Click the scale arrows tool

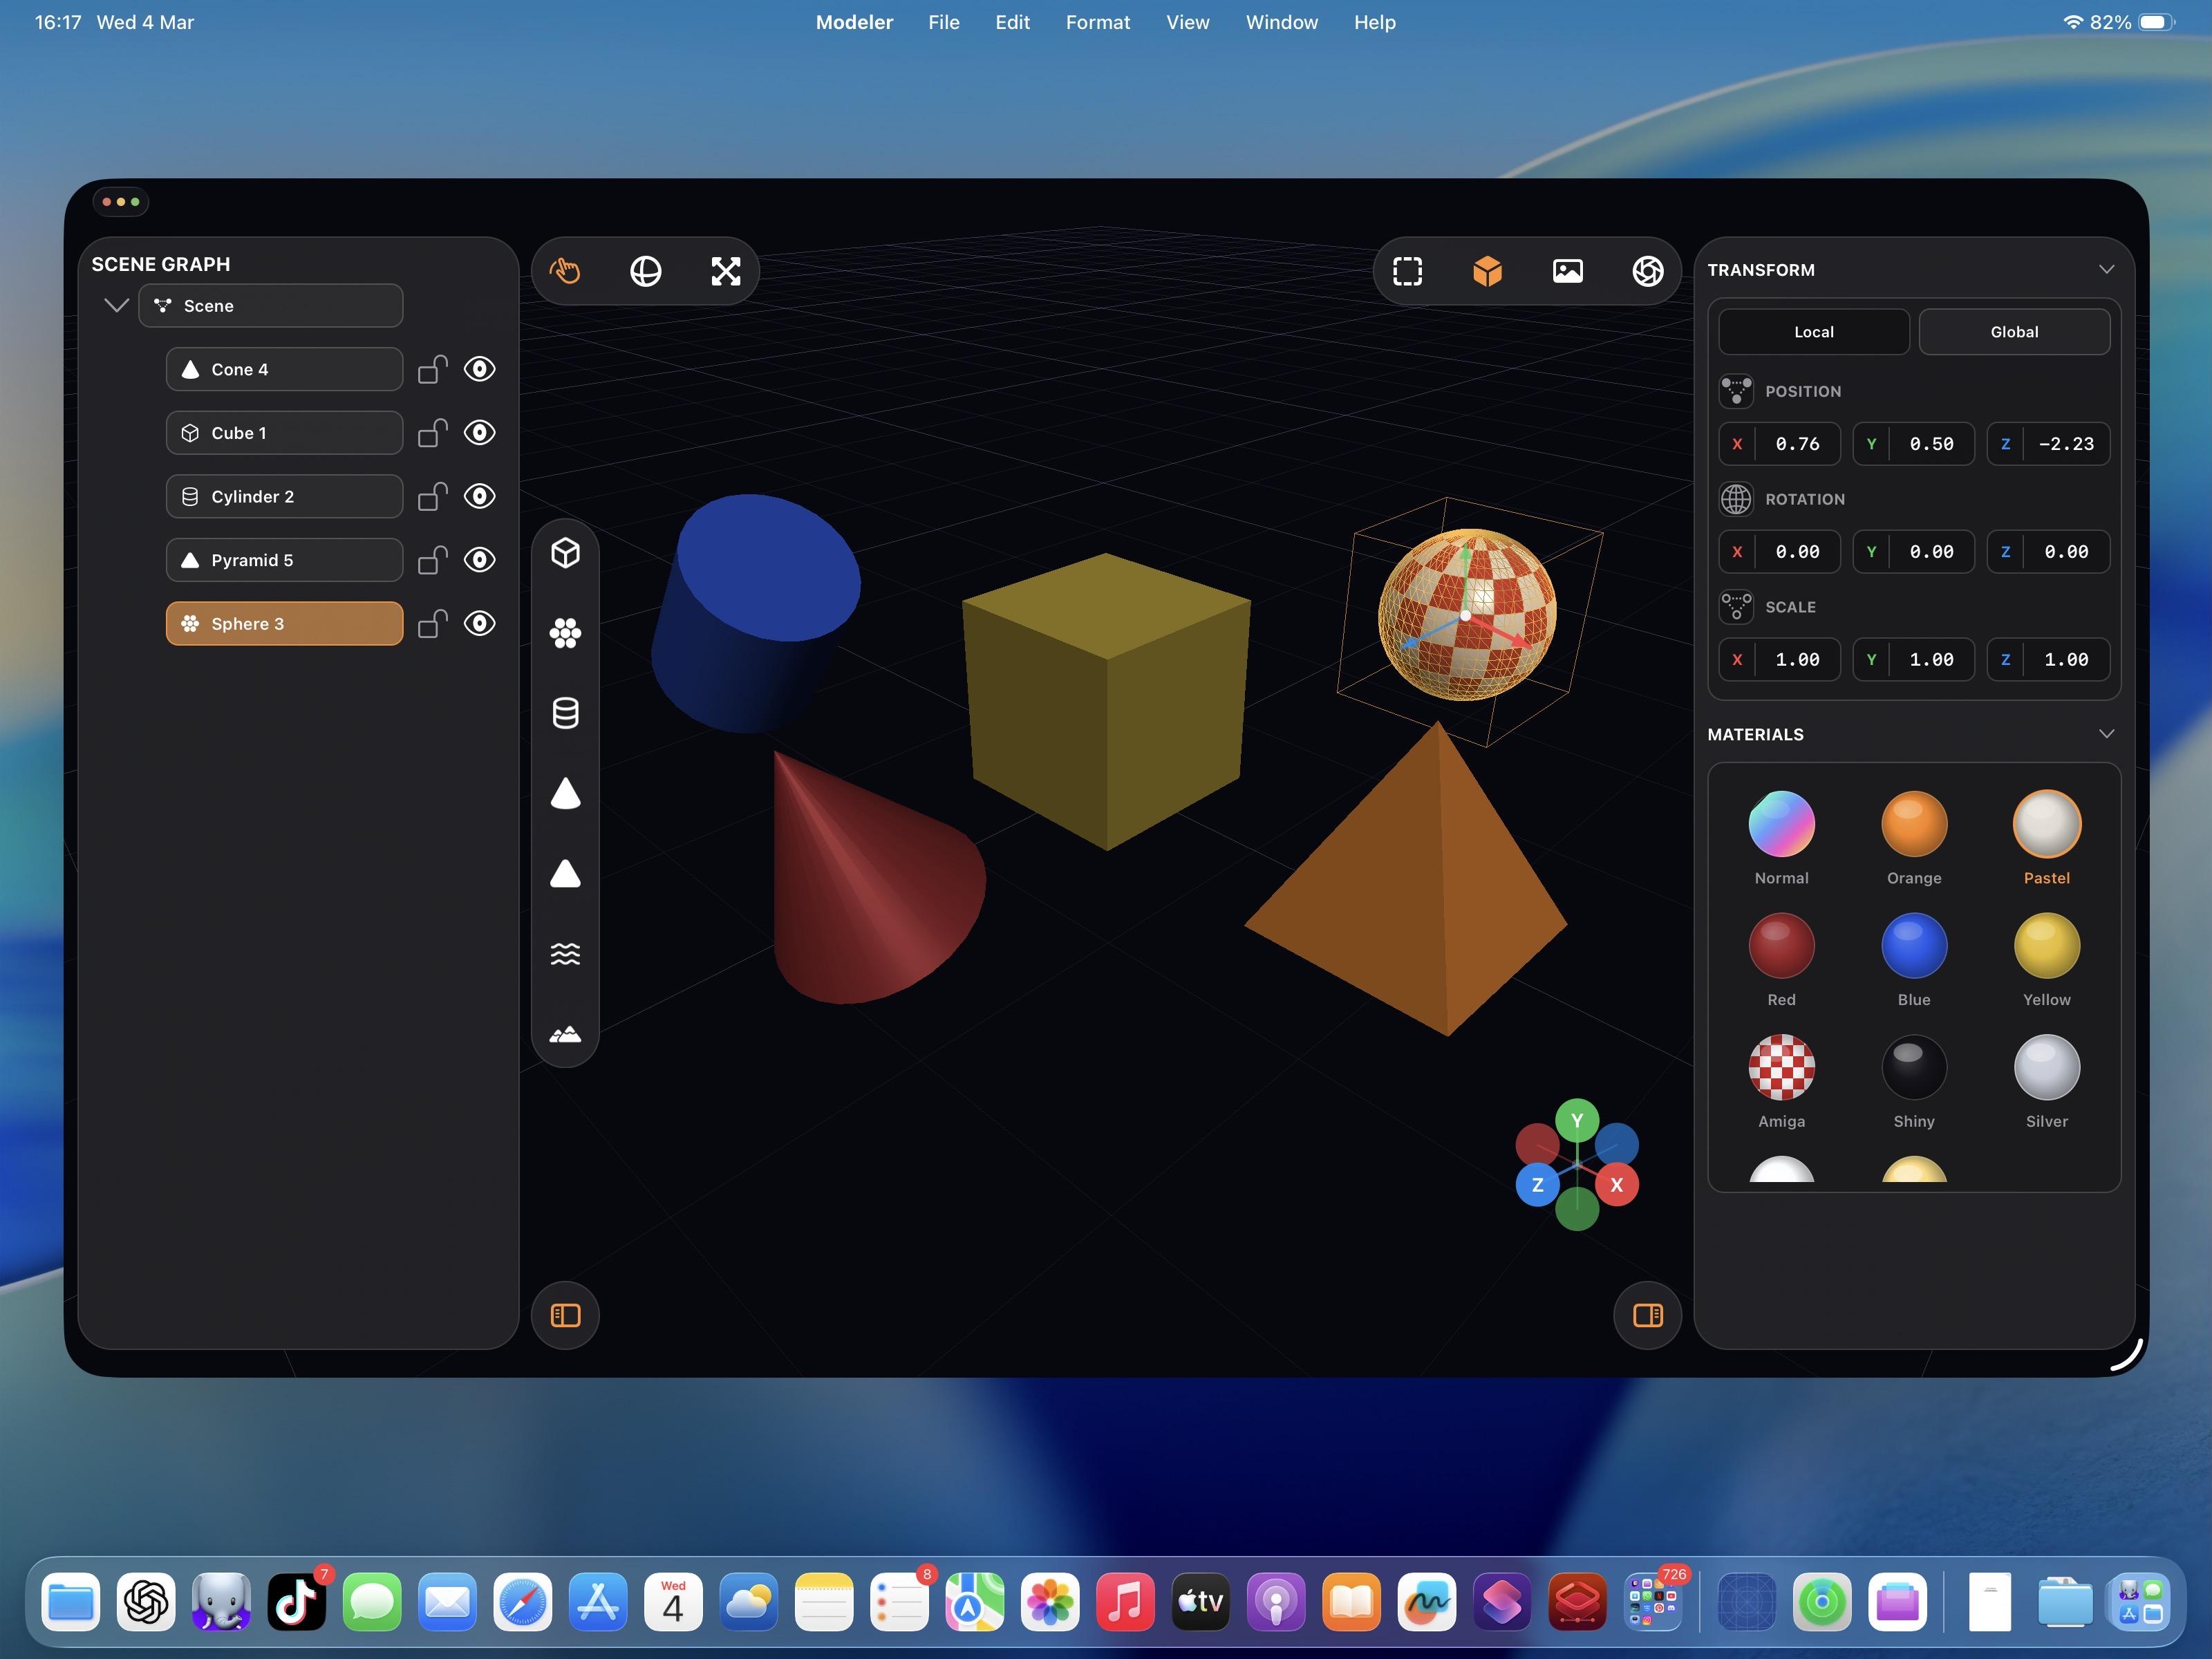tap(726, 271)
